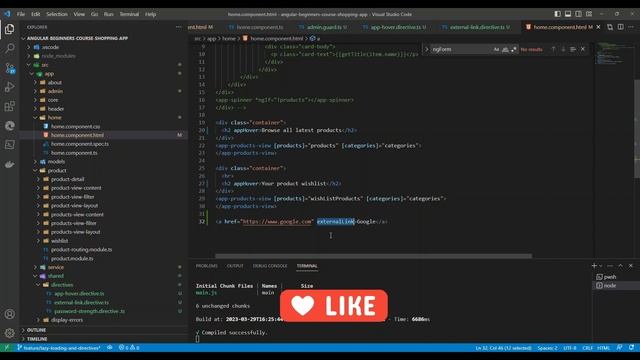Open the Extensions view
640x360 pixels.
[x=9, y=106]
